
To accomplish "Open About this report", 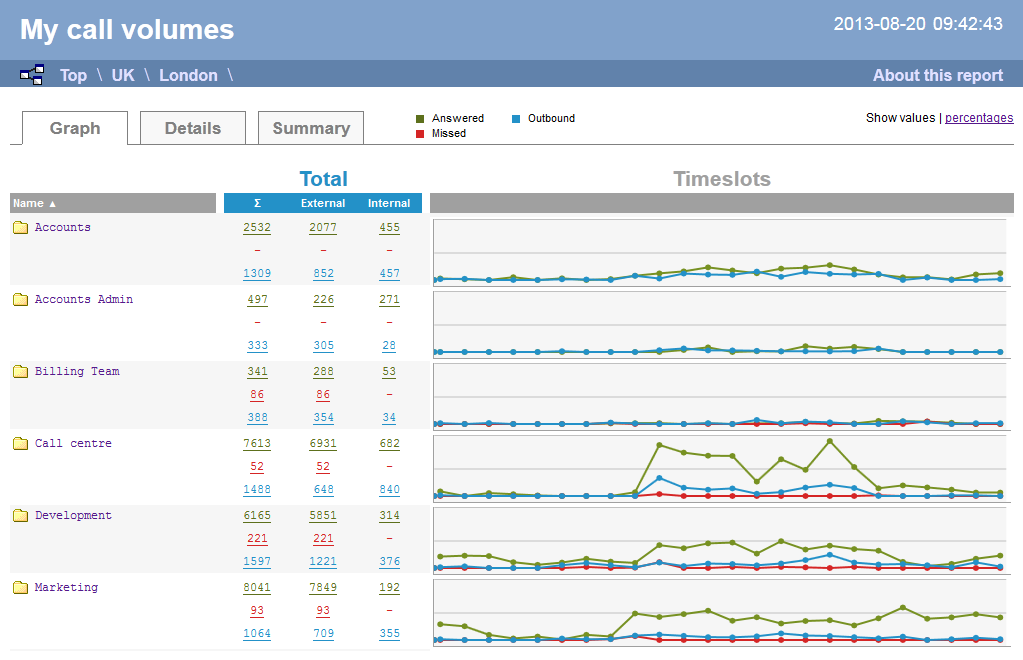I will point(937,75).
